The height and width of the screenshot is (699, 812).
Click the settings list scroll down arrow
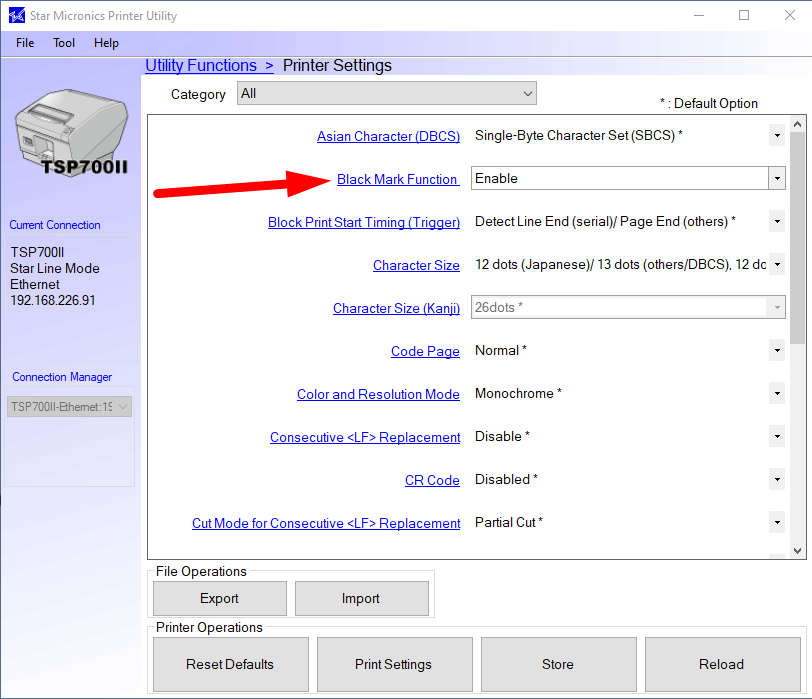[798, 551]
